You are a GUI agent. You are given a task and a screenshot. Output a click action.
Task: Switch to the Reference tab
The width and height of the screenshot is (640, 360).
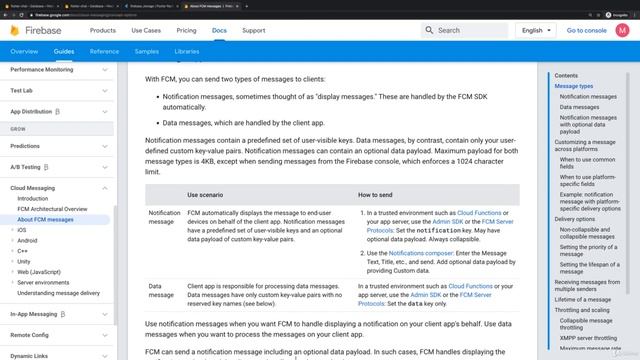104,51
